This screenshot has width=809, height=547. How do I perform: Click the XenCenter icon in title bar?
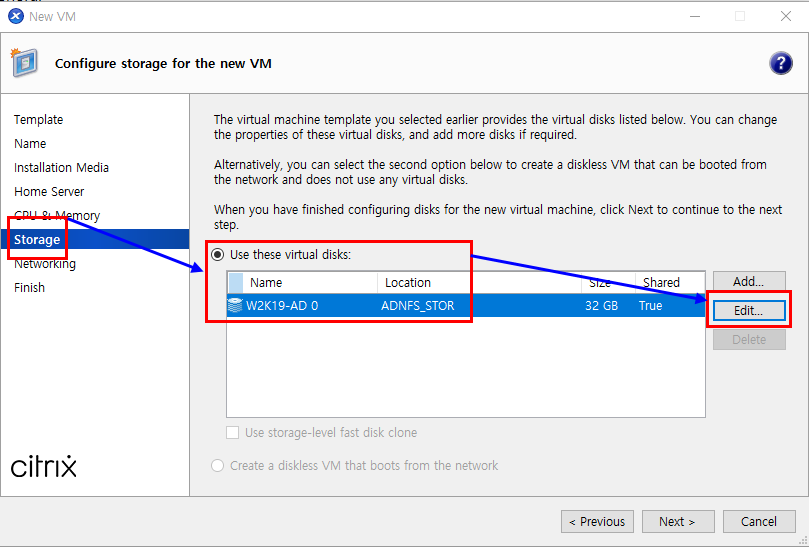(16, 17)
